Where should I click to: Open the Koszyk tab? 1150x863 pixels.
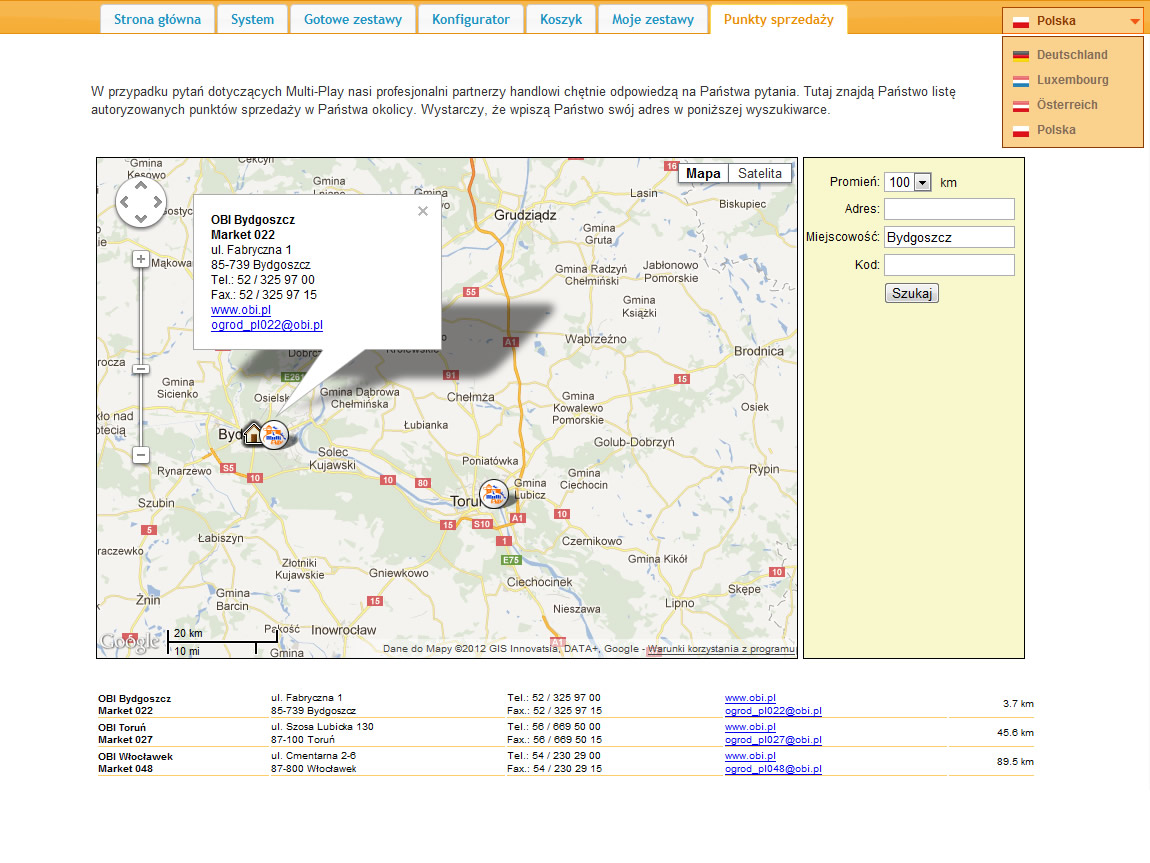[x=561, y=20]
